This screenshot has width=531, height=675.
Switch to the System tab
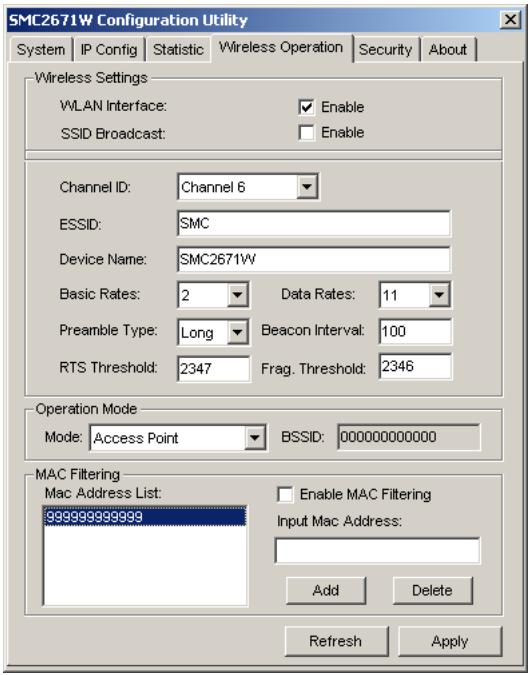click(x=40, y=50)
